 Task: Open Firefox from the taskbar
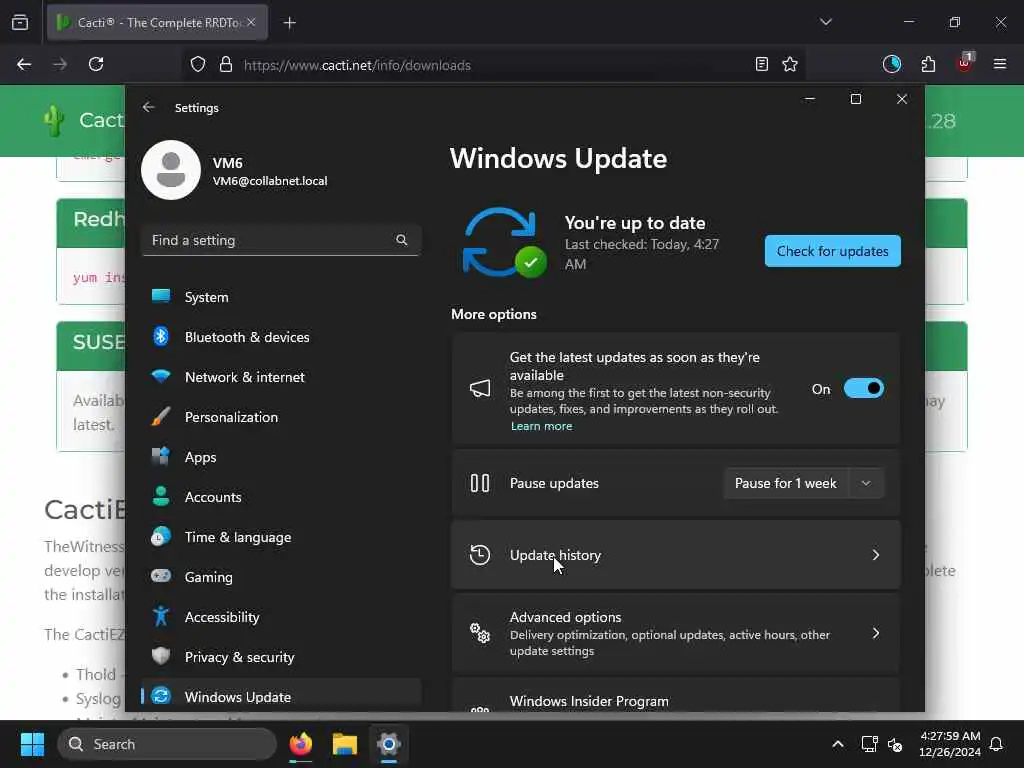pos(301,744)
